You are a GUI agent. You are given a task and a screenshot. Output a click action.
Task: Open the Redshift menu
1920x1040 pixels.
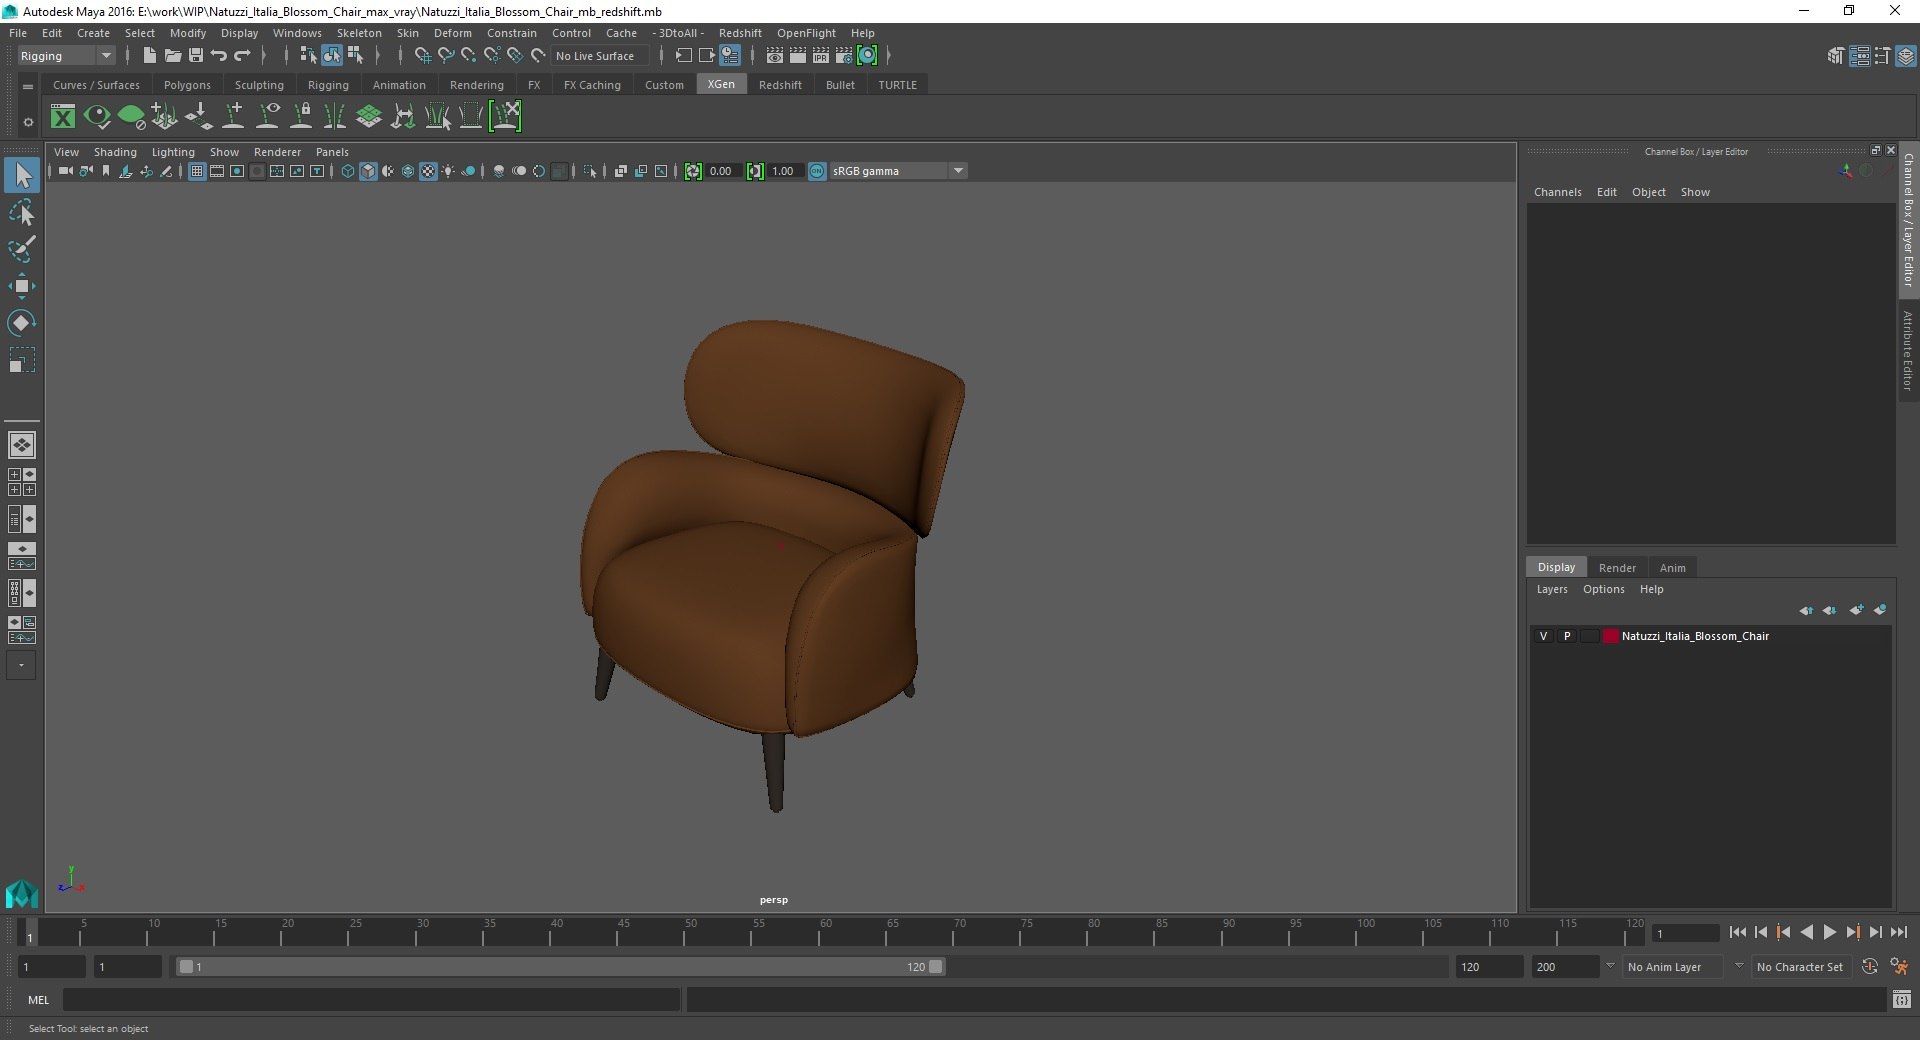[740, 33]
